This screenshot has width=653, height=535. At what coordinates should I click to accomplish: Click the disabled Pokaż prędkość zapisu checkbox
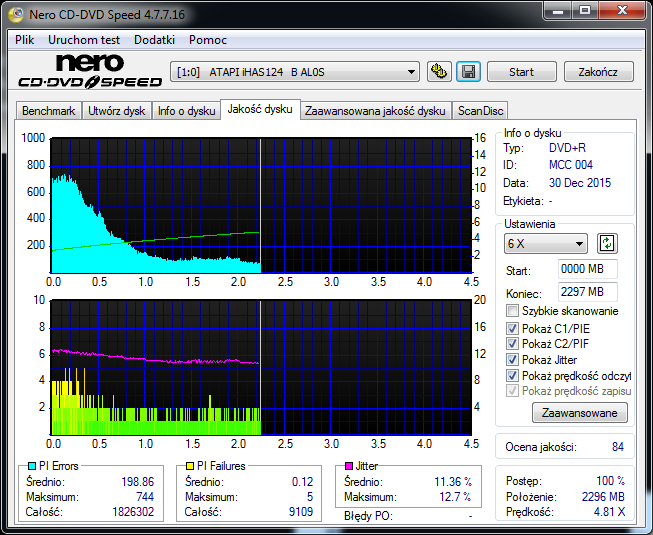(x=512, y=391)
